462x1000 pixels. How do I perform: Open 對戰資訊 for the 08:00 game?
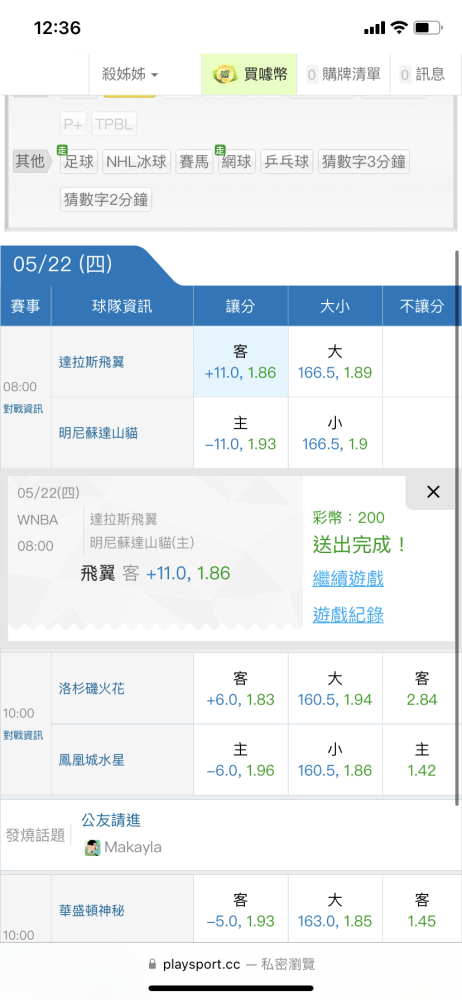pyautogui.click(x=24, y=408)
